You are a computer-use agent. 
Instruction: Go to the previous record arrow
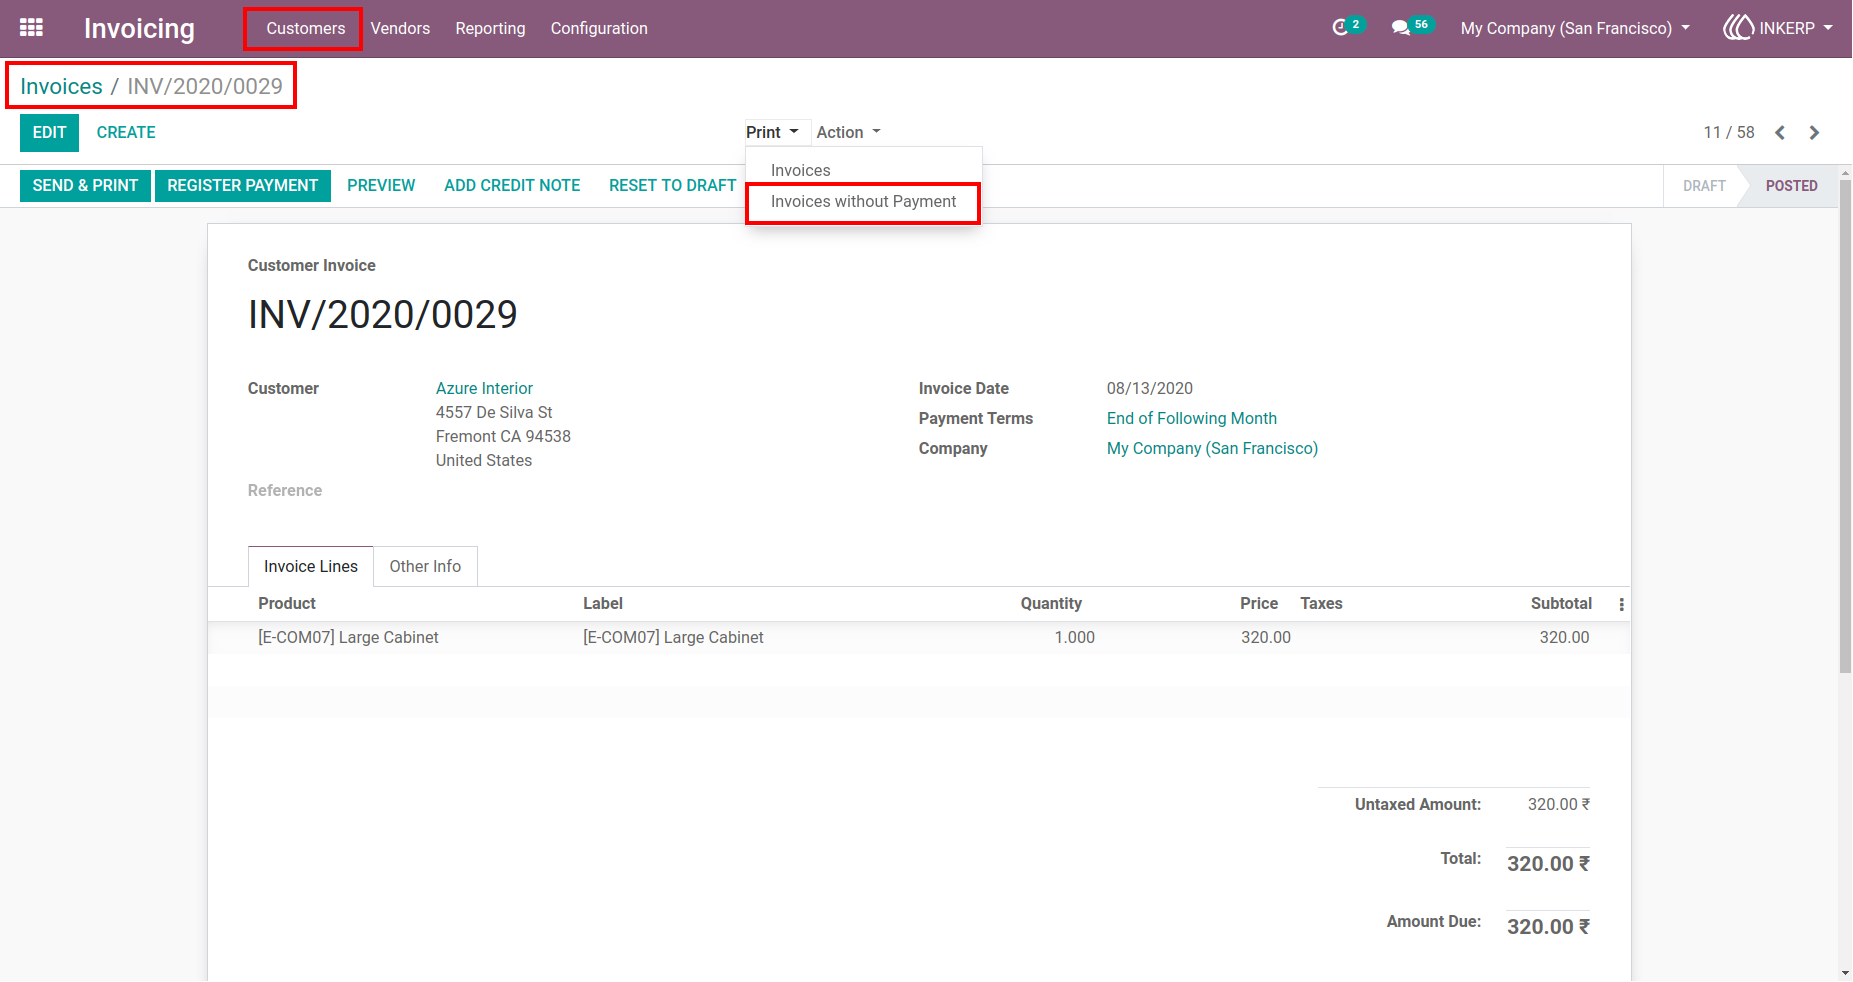coord(1780,133)
